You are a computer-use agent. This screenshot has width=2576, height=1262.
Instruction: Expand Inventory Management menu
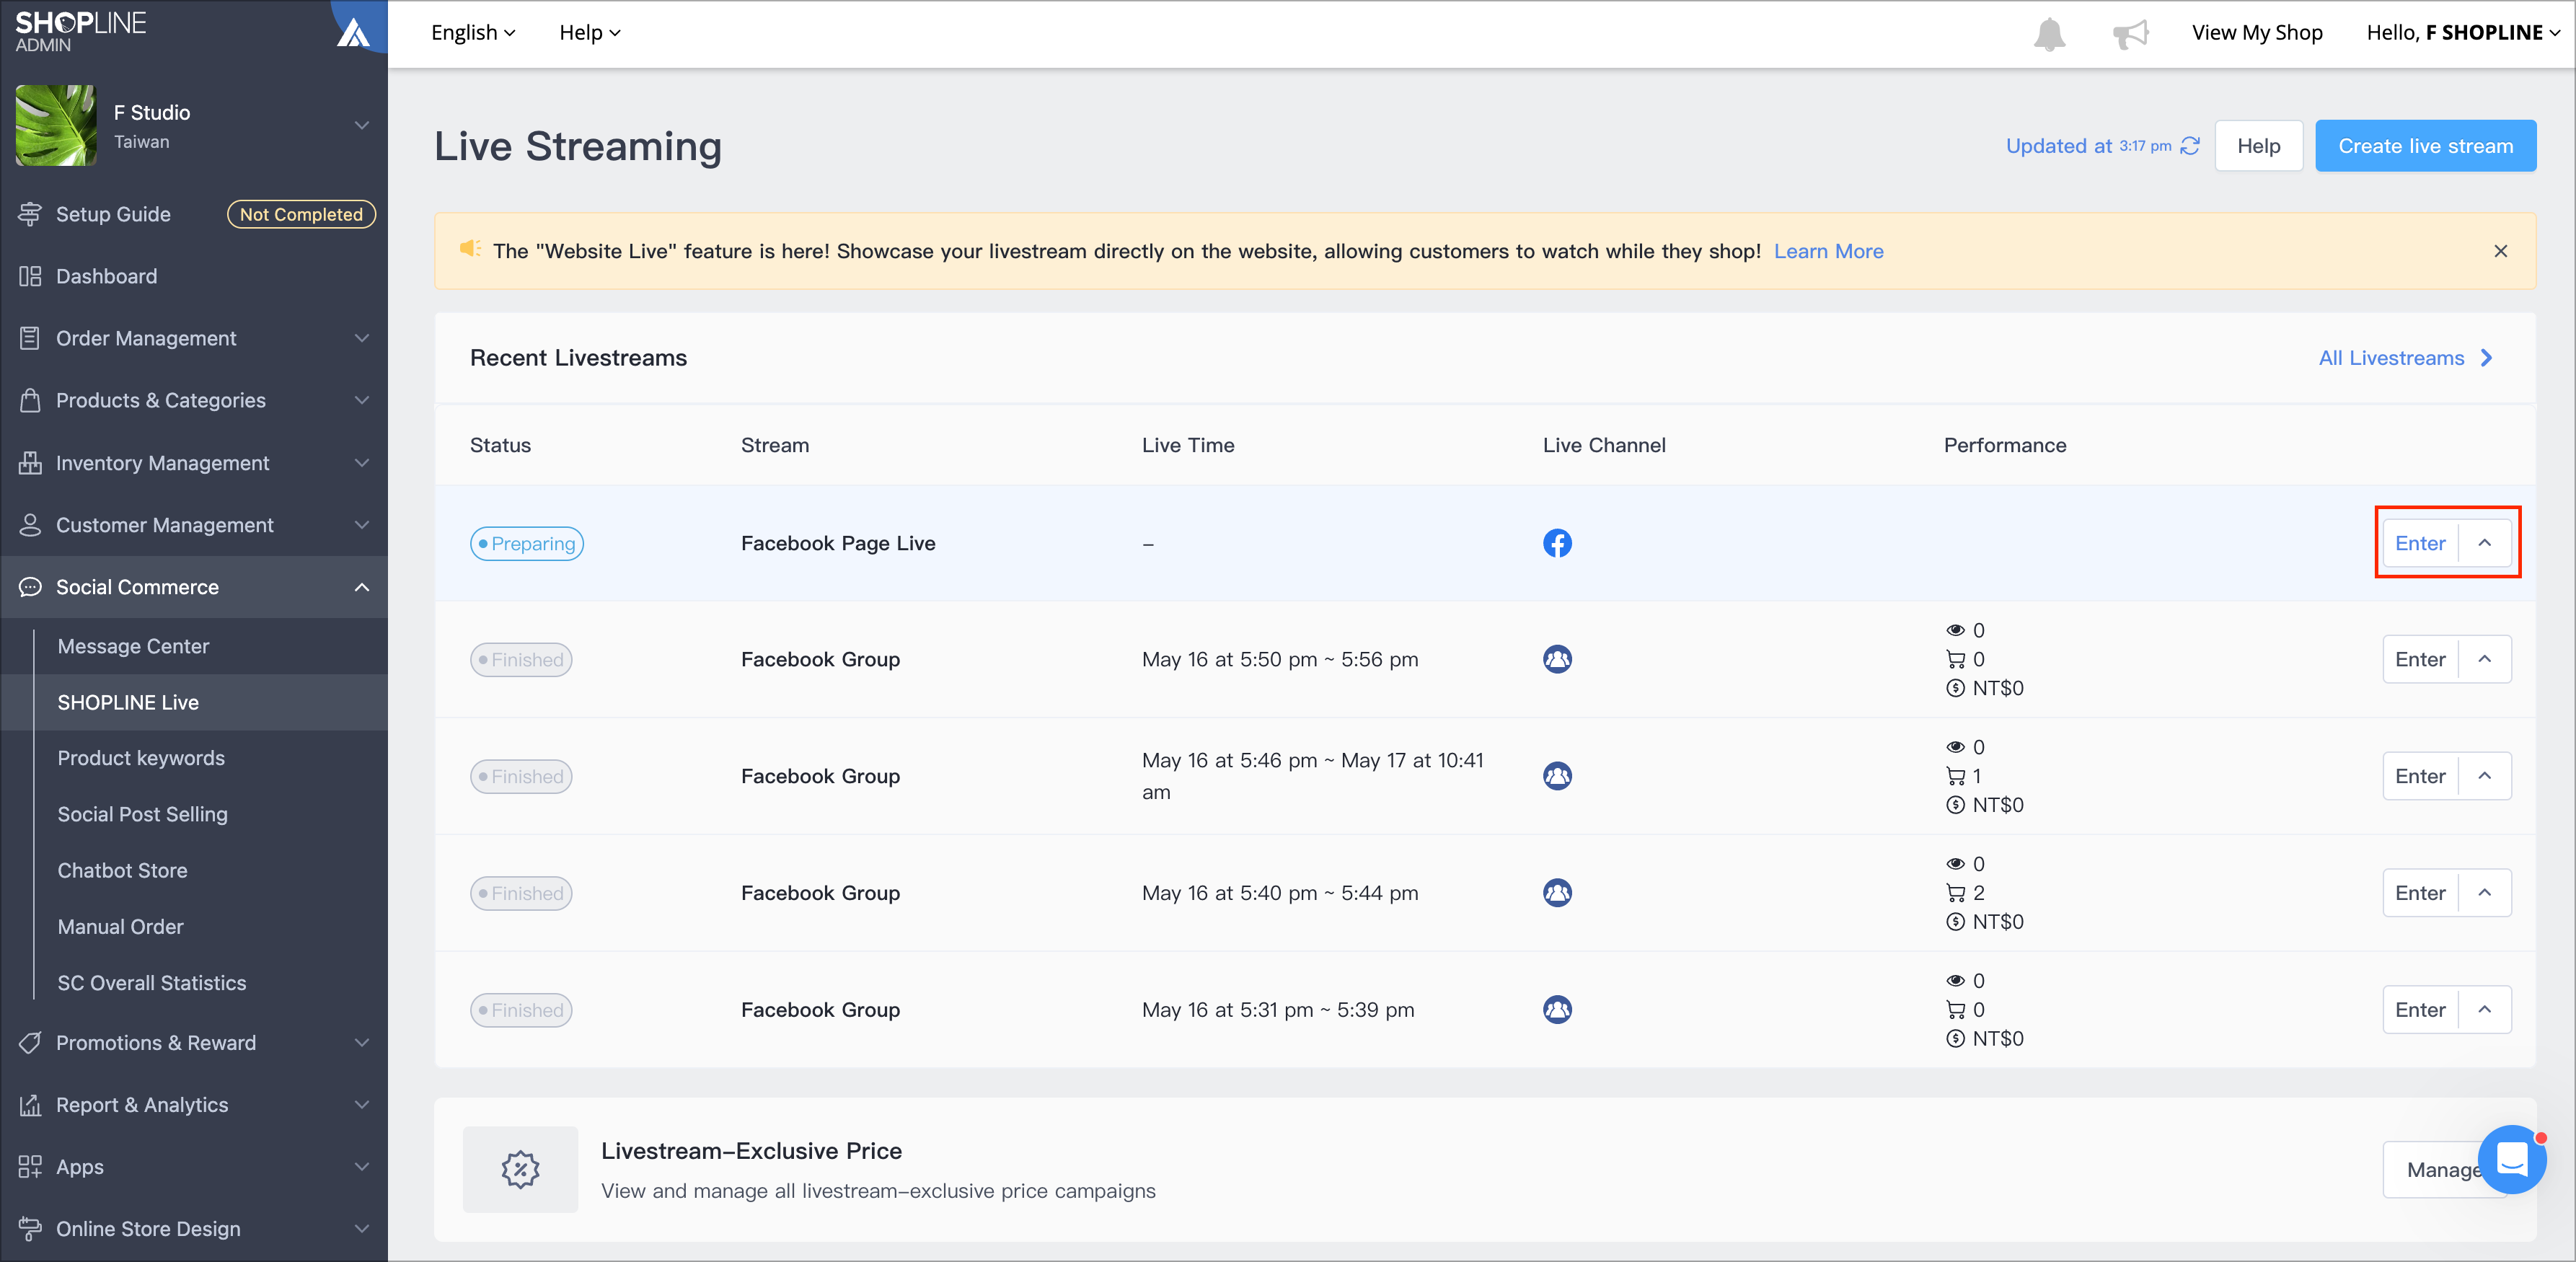pyautogui.click(x=362, y=463)
